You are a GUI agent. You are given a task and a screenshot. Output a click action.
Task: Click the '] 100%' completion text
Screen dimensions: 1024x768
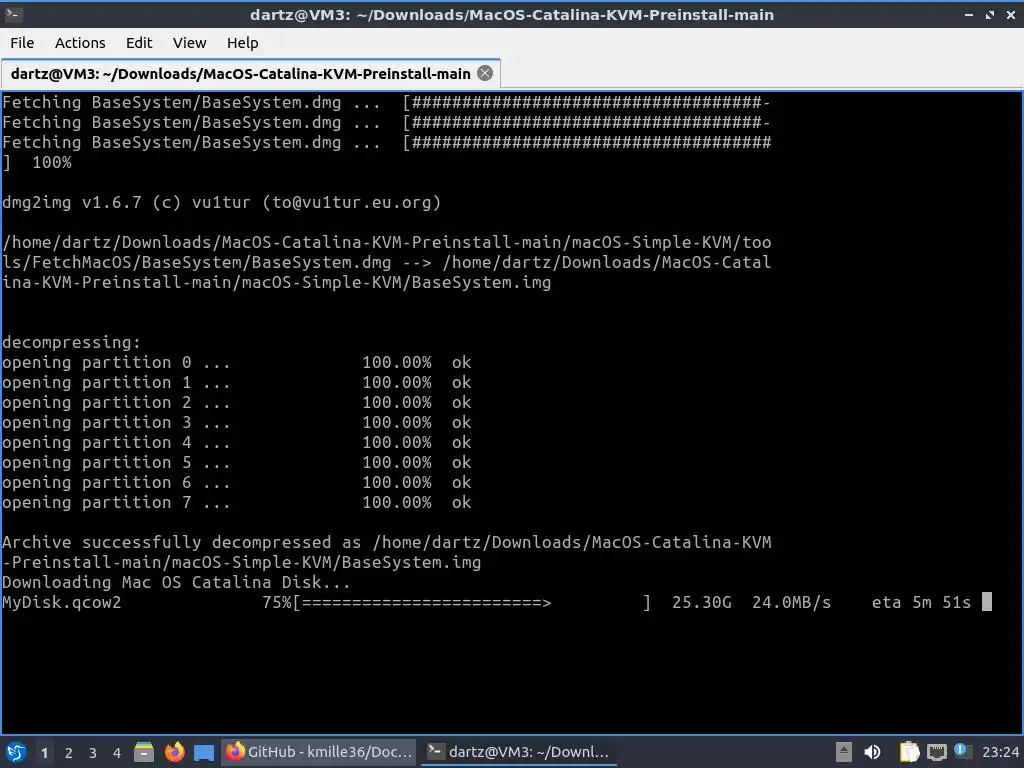(37, 163)
